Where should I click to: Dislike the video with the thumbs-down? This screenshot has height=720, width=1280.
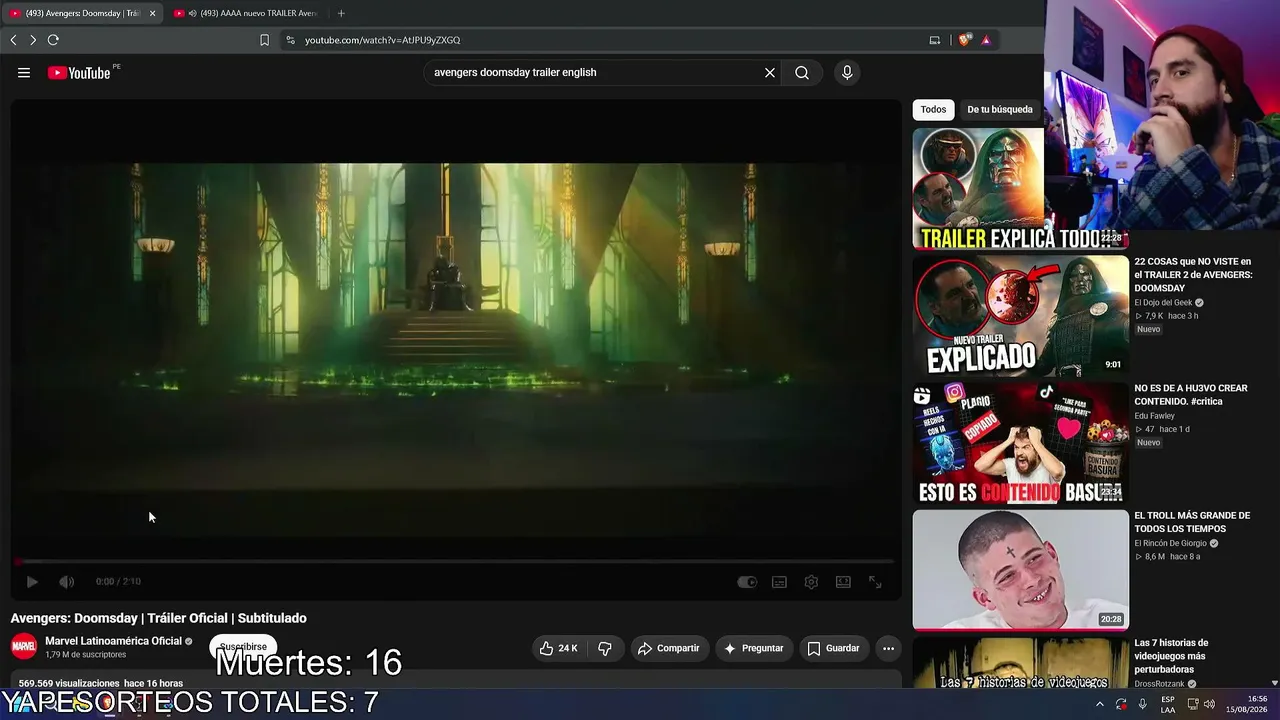click(x=605, y=648)
